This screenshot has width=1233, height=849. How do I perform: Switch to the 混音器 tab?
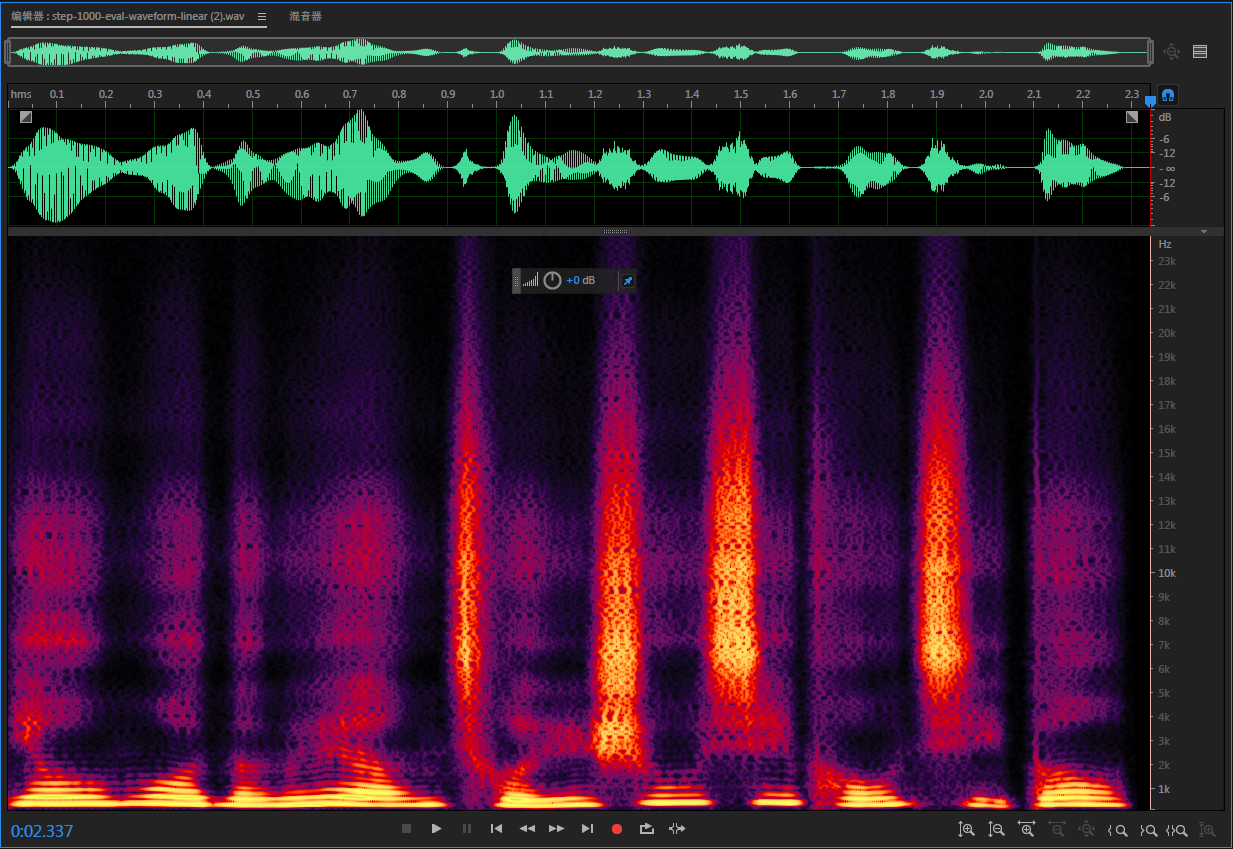coord(306,17)
